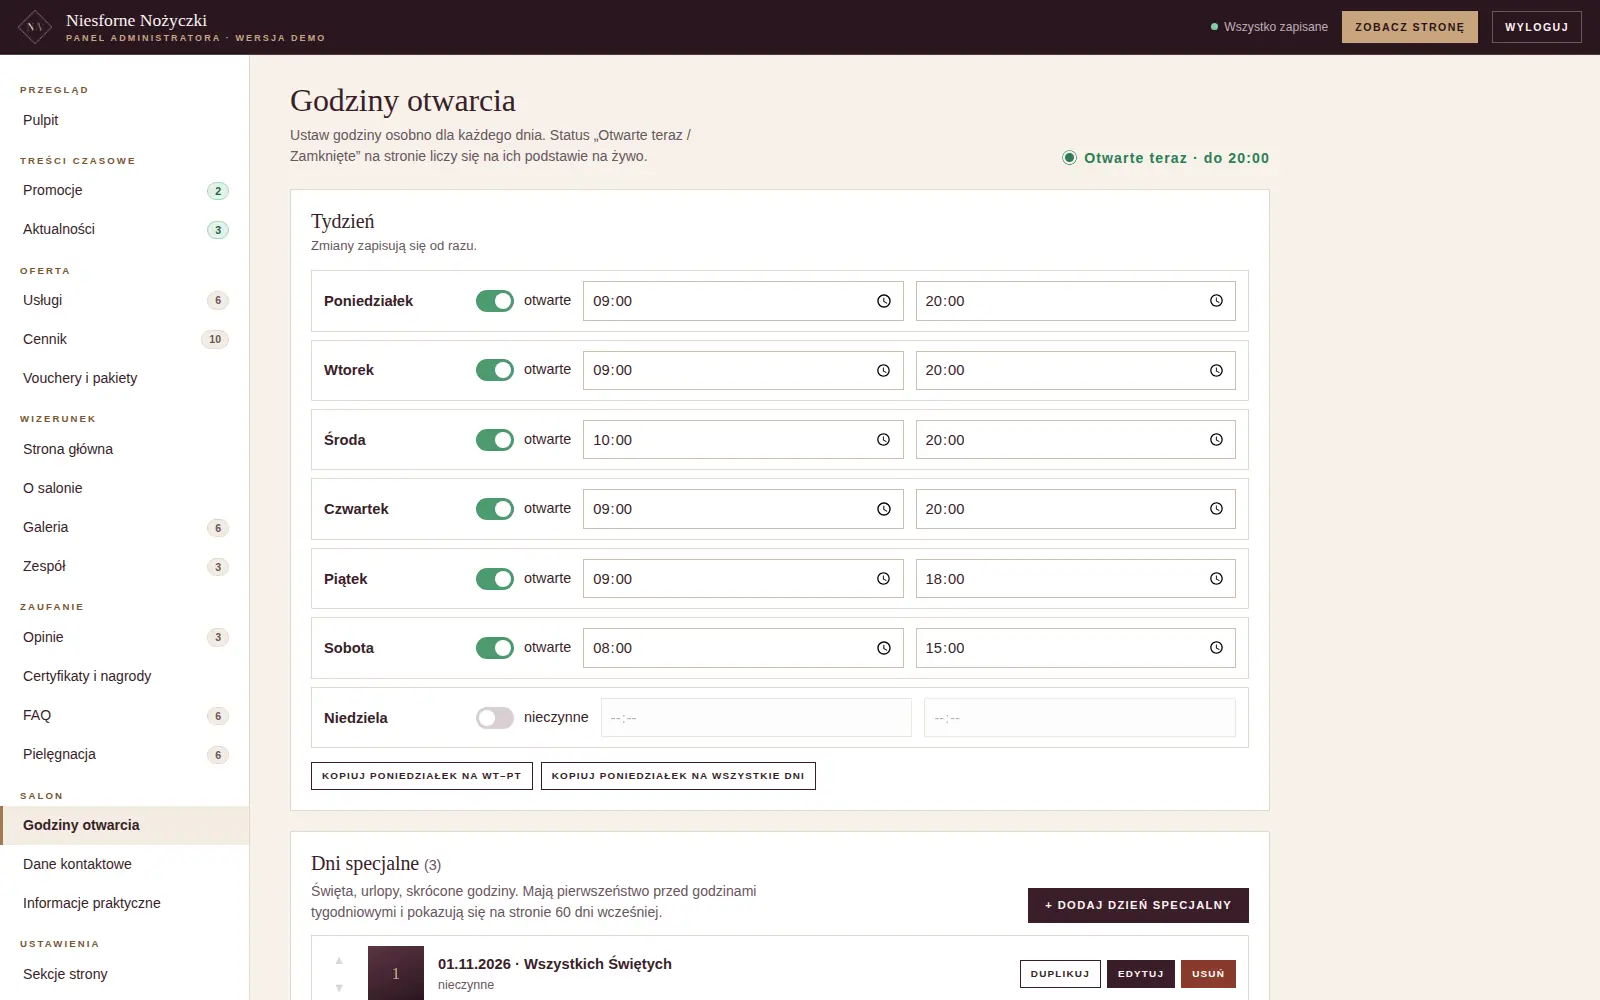Viewport: 1600px width, 1000px height.
Task: Click clock icon in Sobota opening field
Action: point(884,648)
